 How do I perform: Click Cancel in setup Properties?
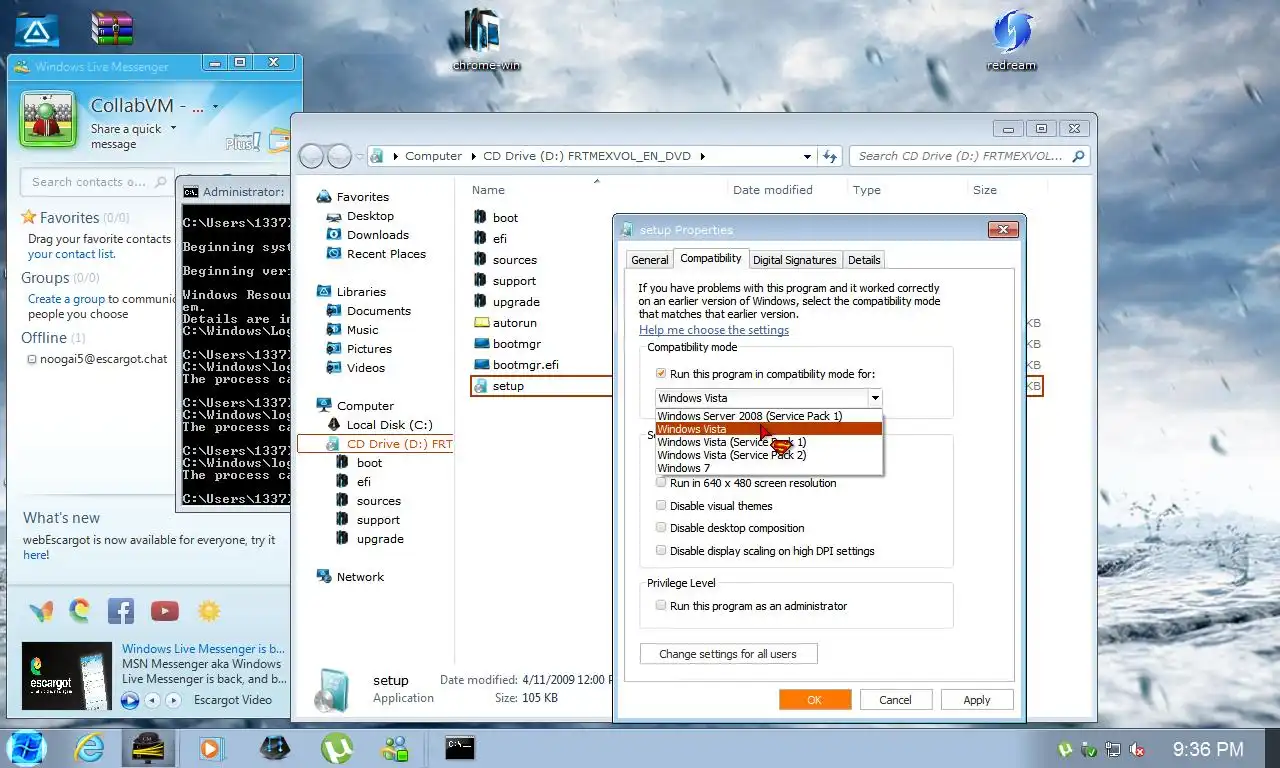[896, 700]
